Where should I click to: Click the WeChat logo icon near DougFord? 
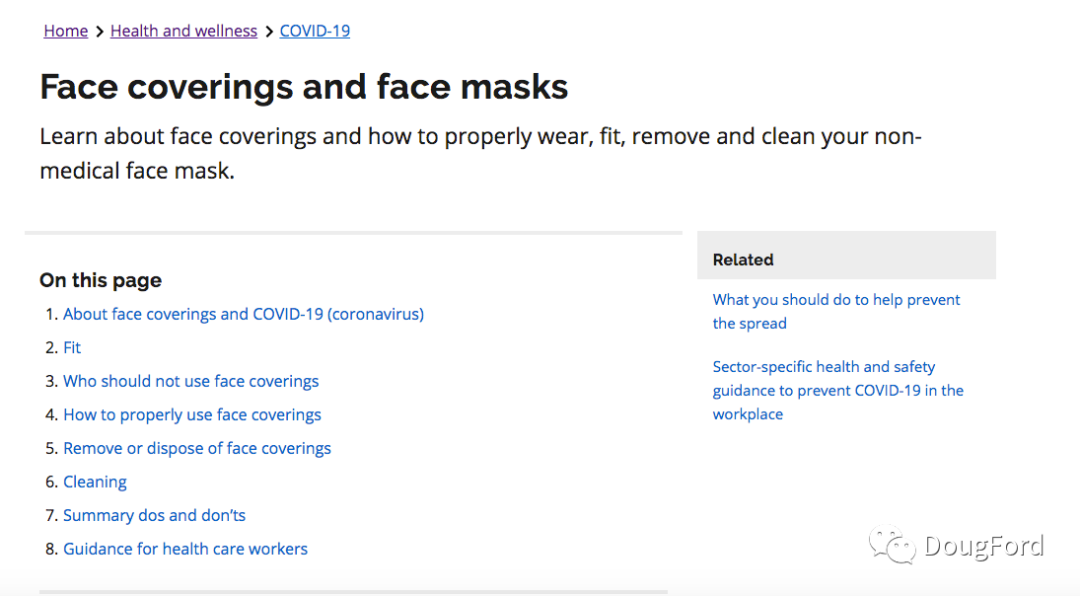[x=892, y=544]
